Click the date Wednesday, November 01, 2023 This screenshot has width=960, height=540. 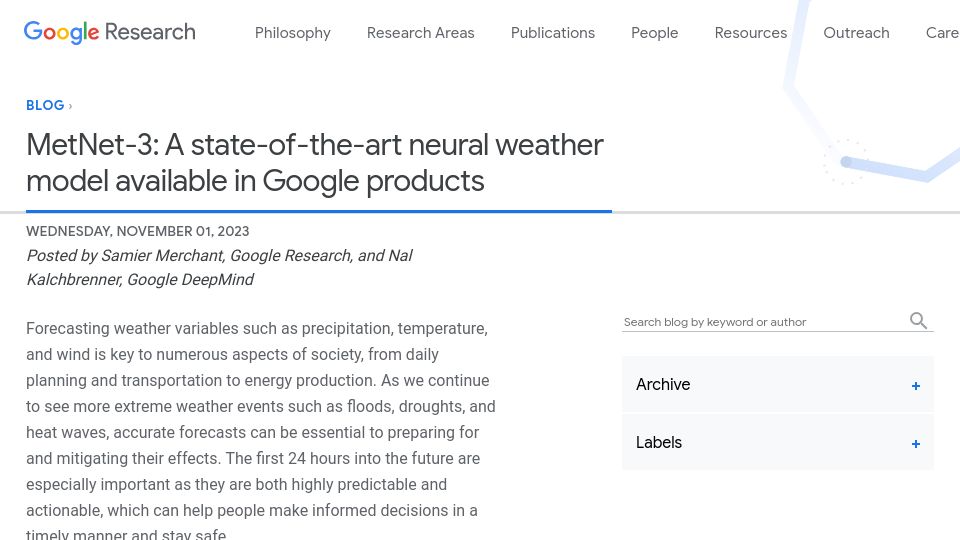[x=138, y=231]
